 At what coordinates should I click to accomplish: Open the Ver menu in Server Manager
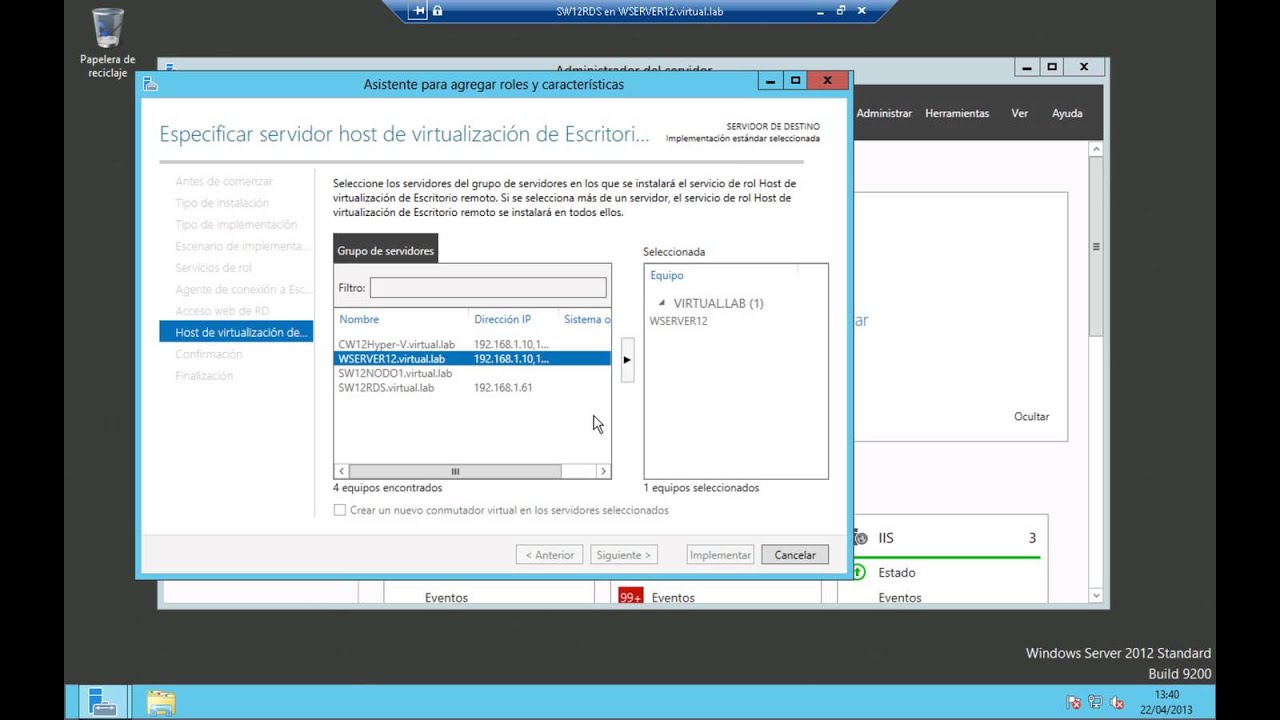(x=1020, y=113)
